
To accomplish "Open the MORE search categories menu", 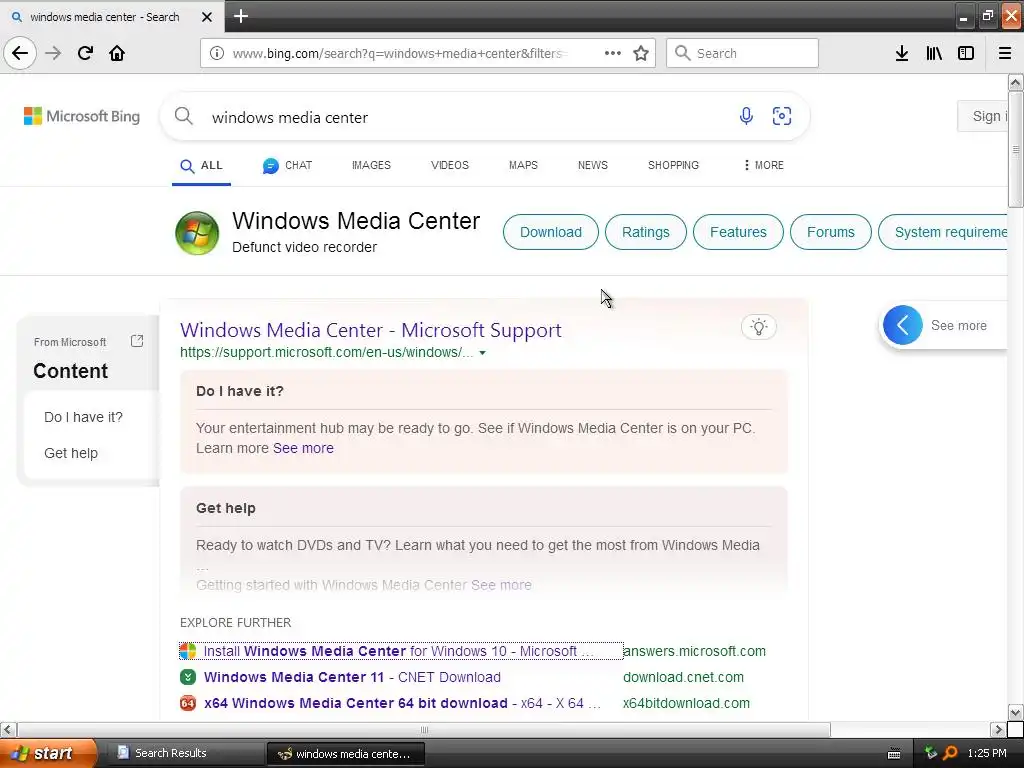I will (763, 165).
